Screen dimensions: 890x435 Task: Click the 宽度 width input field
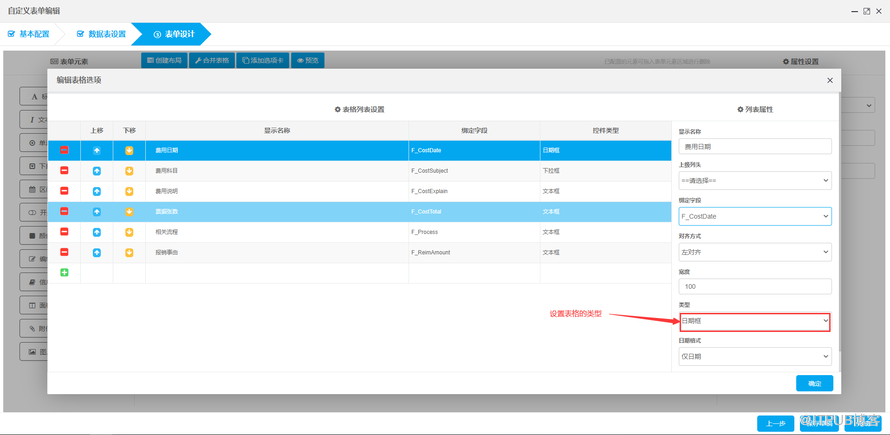point(755,287)
